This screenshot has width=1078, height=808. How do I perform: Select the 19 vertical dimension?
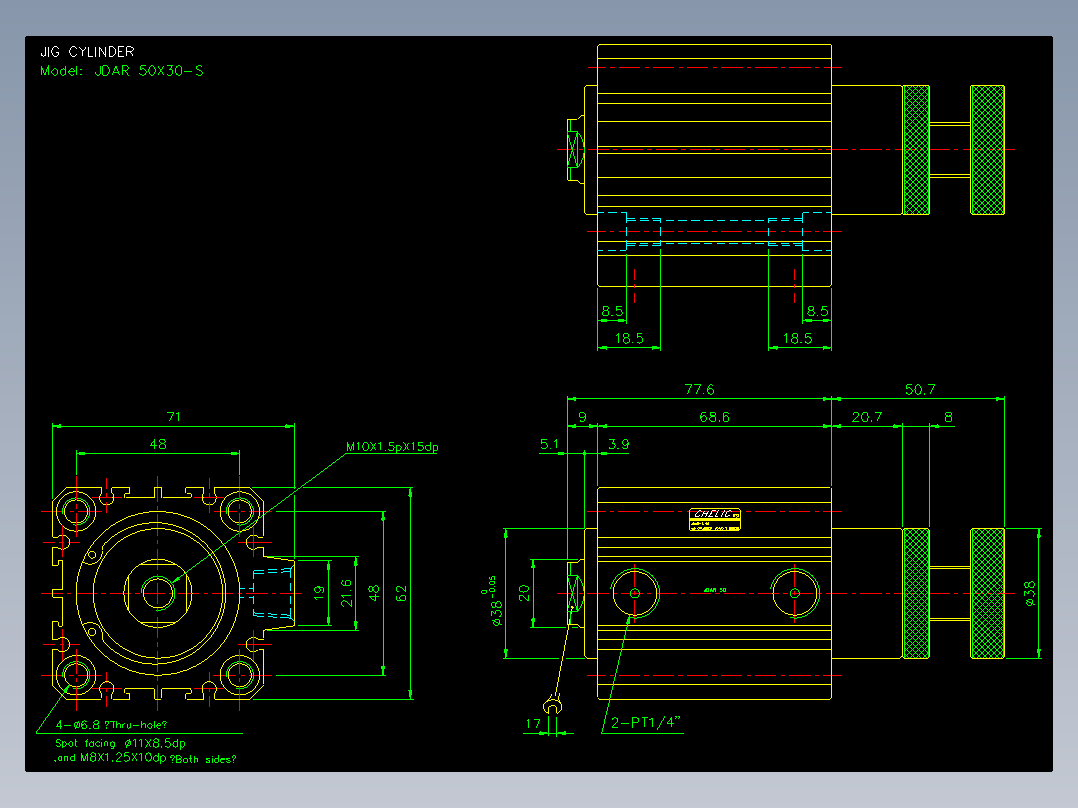coord(319,593)
